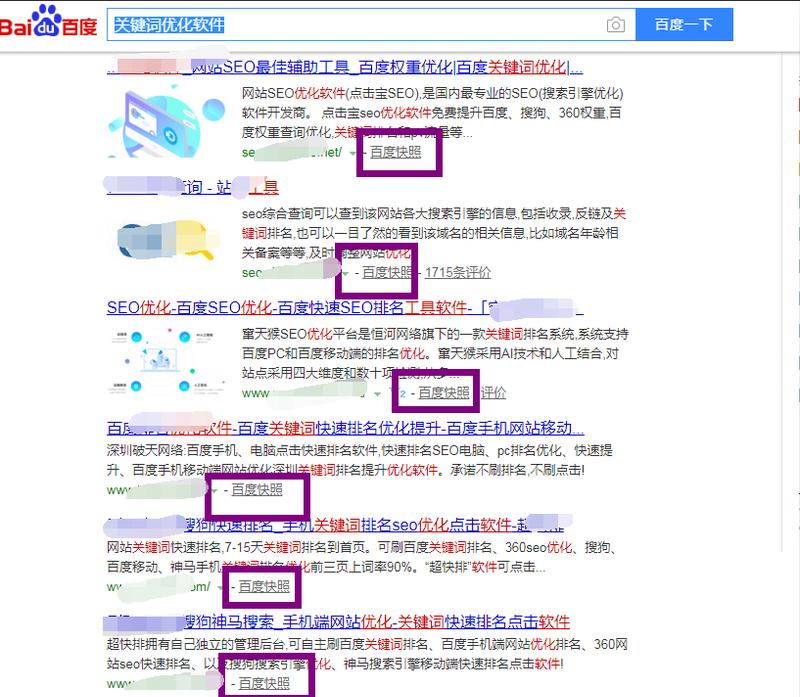Focus search box containing 关键词优化软件
This screenshot has height=697, width=800.
click(x=371, y=24)
